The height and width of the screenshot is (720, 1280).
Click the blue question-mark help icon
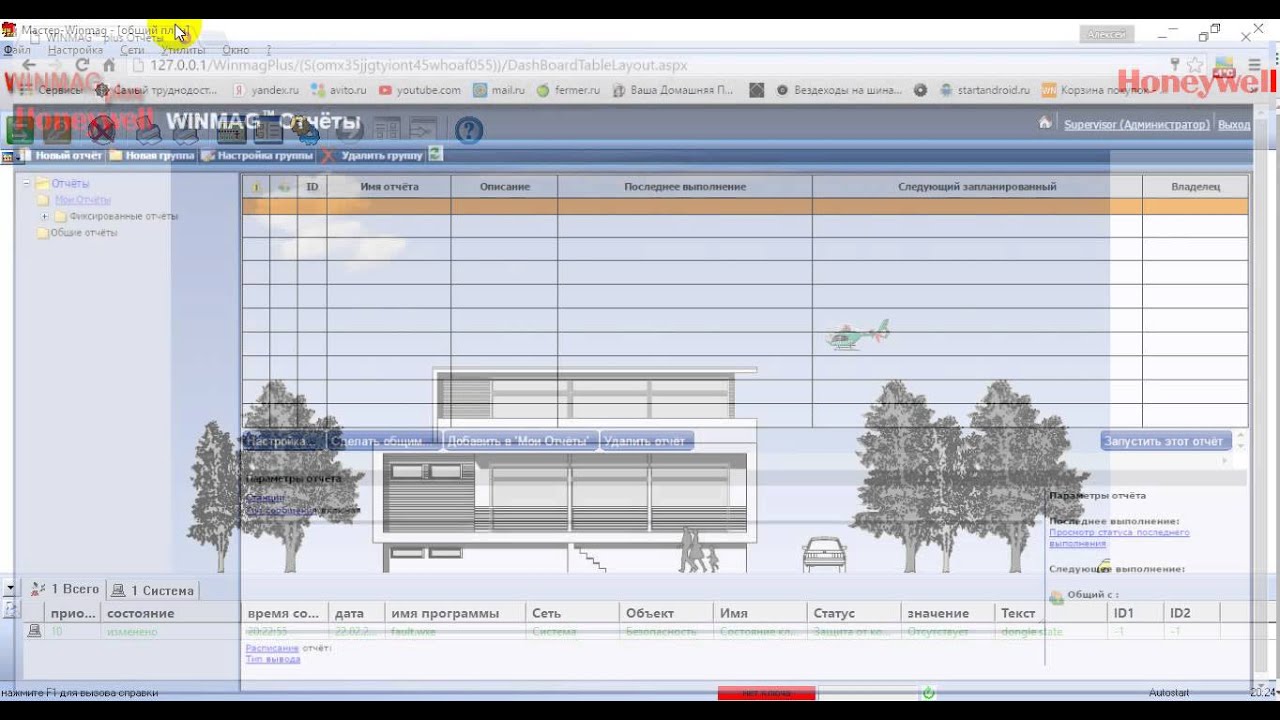point(468,130)
